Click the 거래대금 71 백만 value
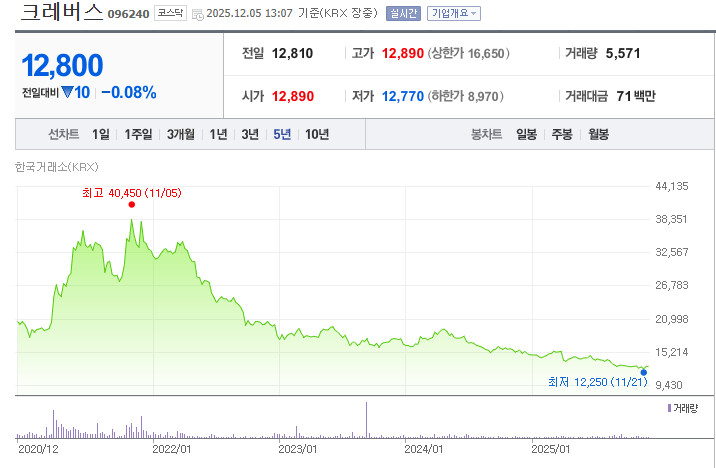Screen dimensions: 716x468 tap(636, 96)
